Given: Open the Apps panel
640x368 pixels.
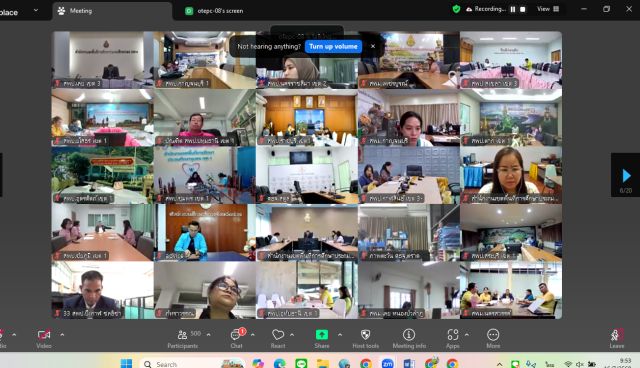Looking at the screenshot, I should point(453,339).
